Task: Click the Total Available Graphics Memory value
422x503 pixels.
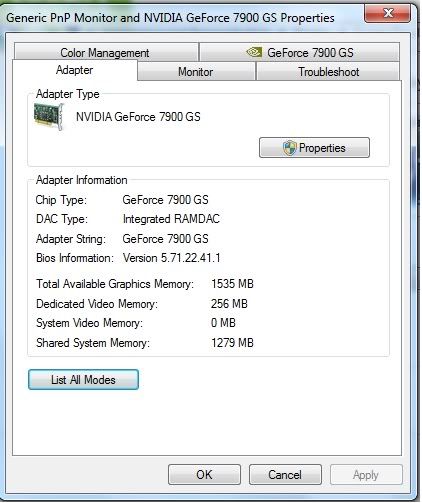Action: click(232, 284)
